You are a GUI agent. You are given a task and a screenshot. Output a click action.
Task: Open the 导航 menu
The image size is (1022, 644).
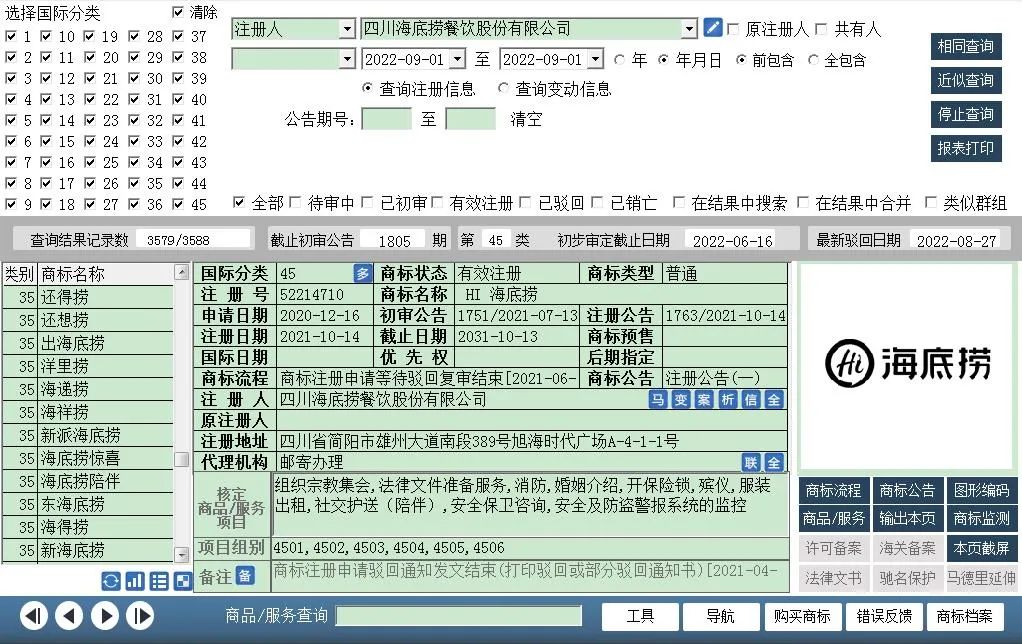pos(721,616)
